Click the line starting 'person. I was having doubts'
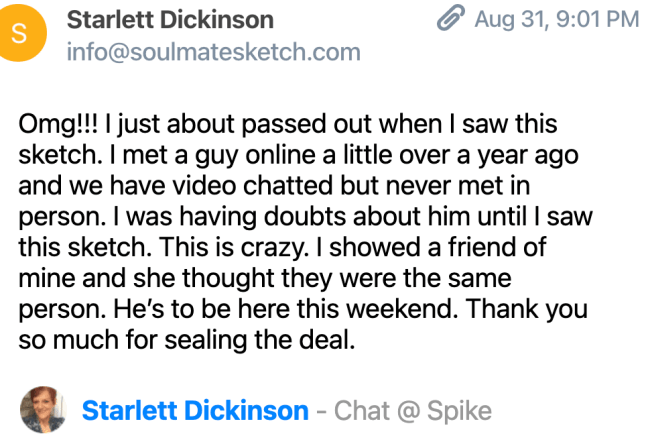Screen dimensions: 646x440 coord(305,217)
